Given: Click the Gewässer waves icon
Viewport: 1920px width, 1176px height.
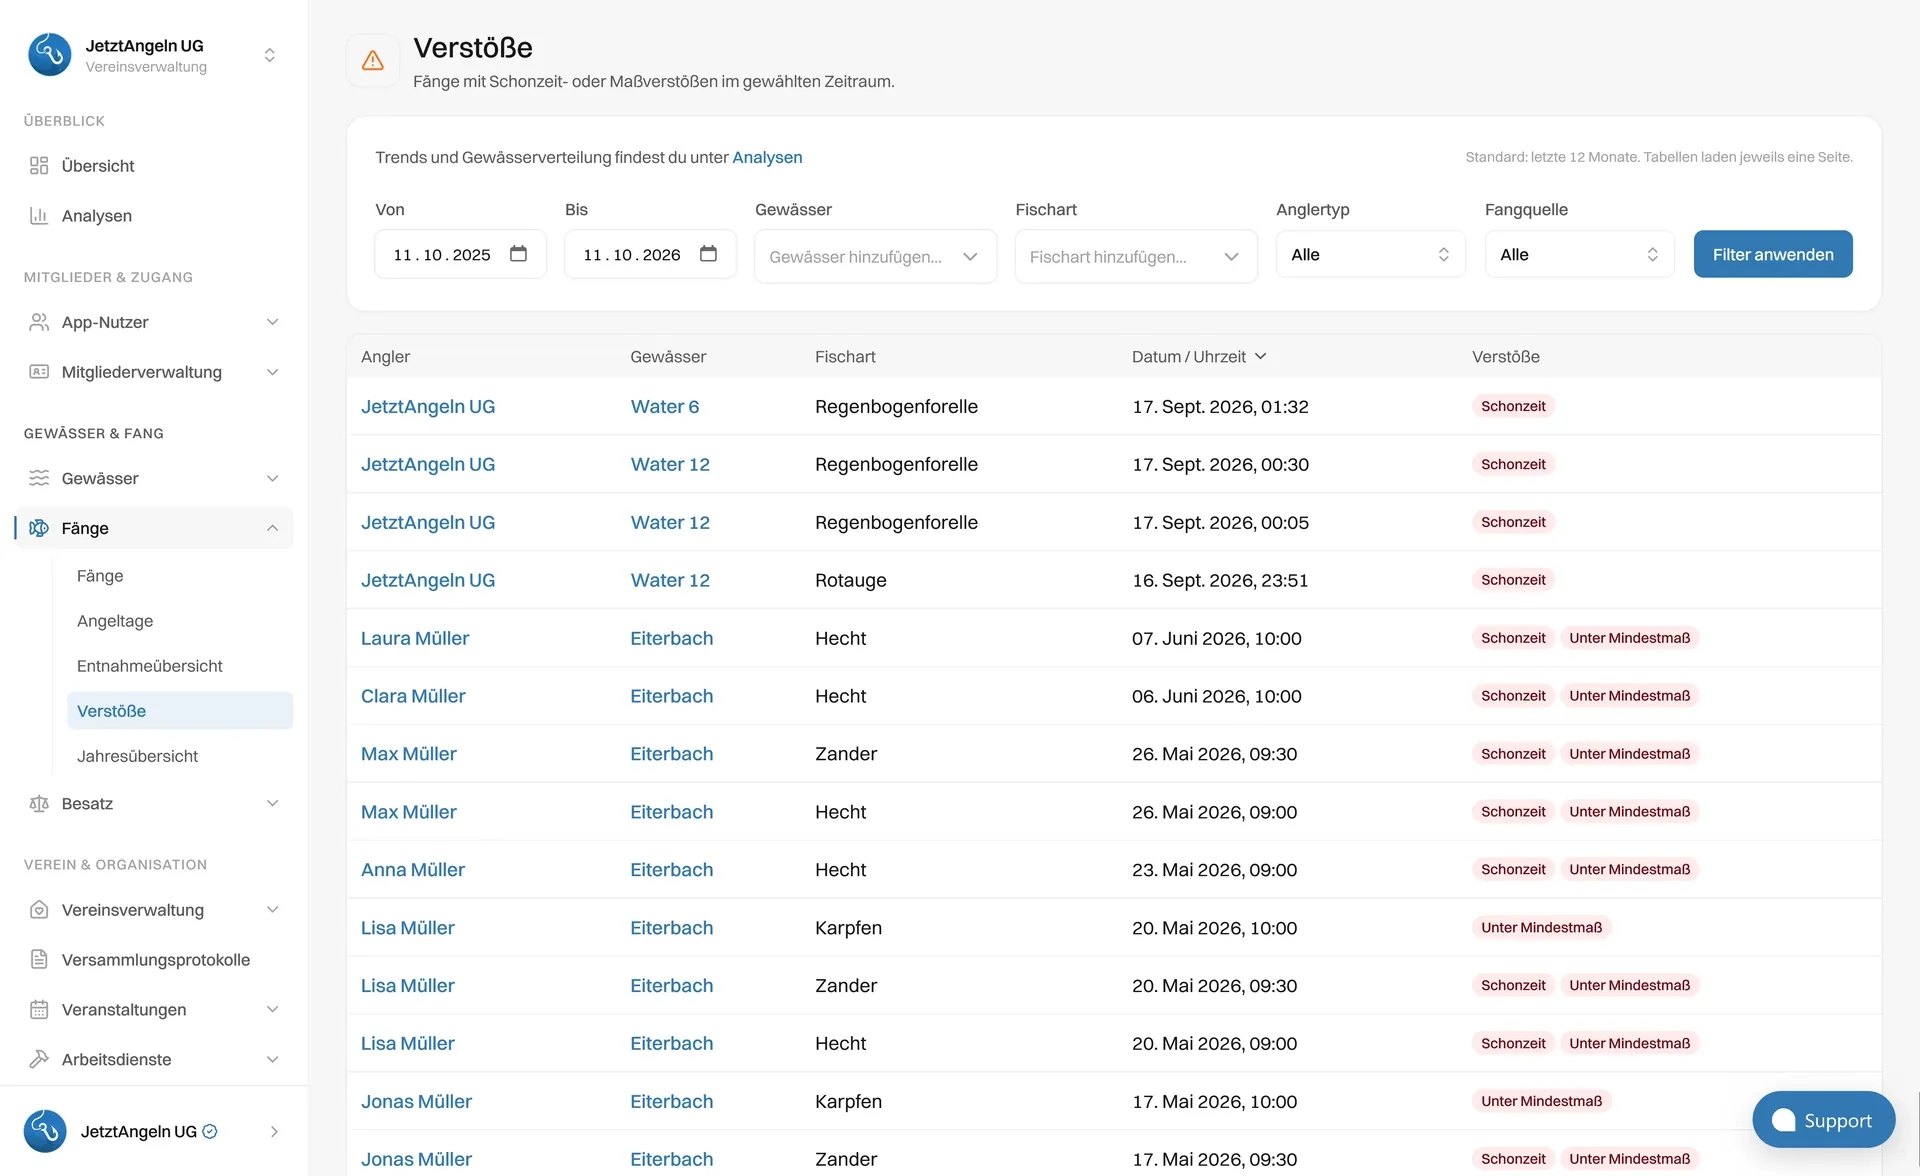Looking at the screenshot, I should tap(39, 478).
